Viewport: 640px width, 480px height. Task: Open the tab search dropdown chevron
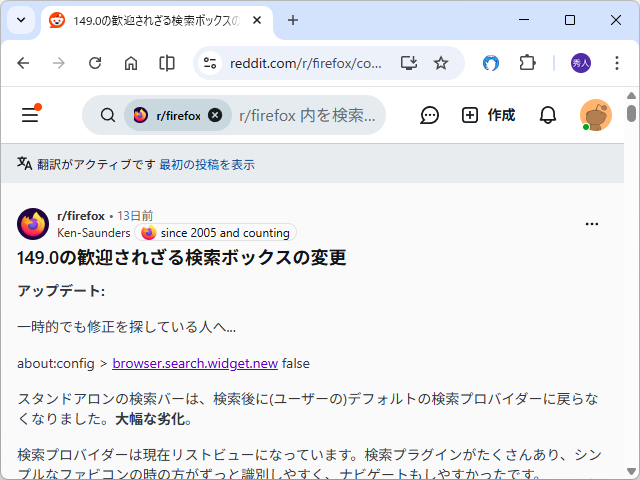point(21,20)
